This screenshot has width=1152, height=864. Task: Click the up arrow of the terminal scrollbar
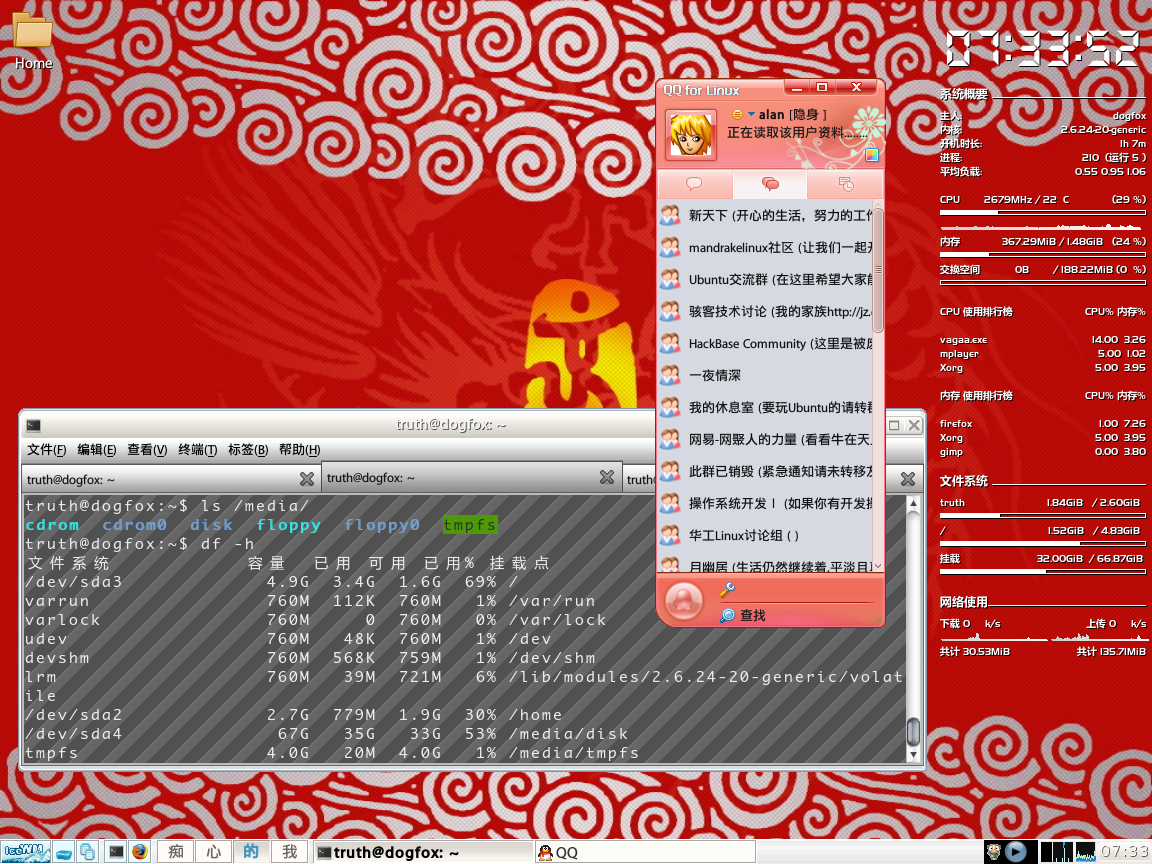coord(912,503)
